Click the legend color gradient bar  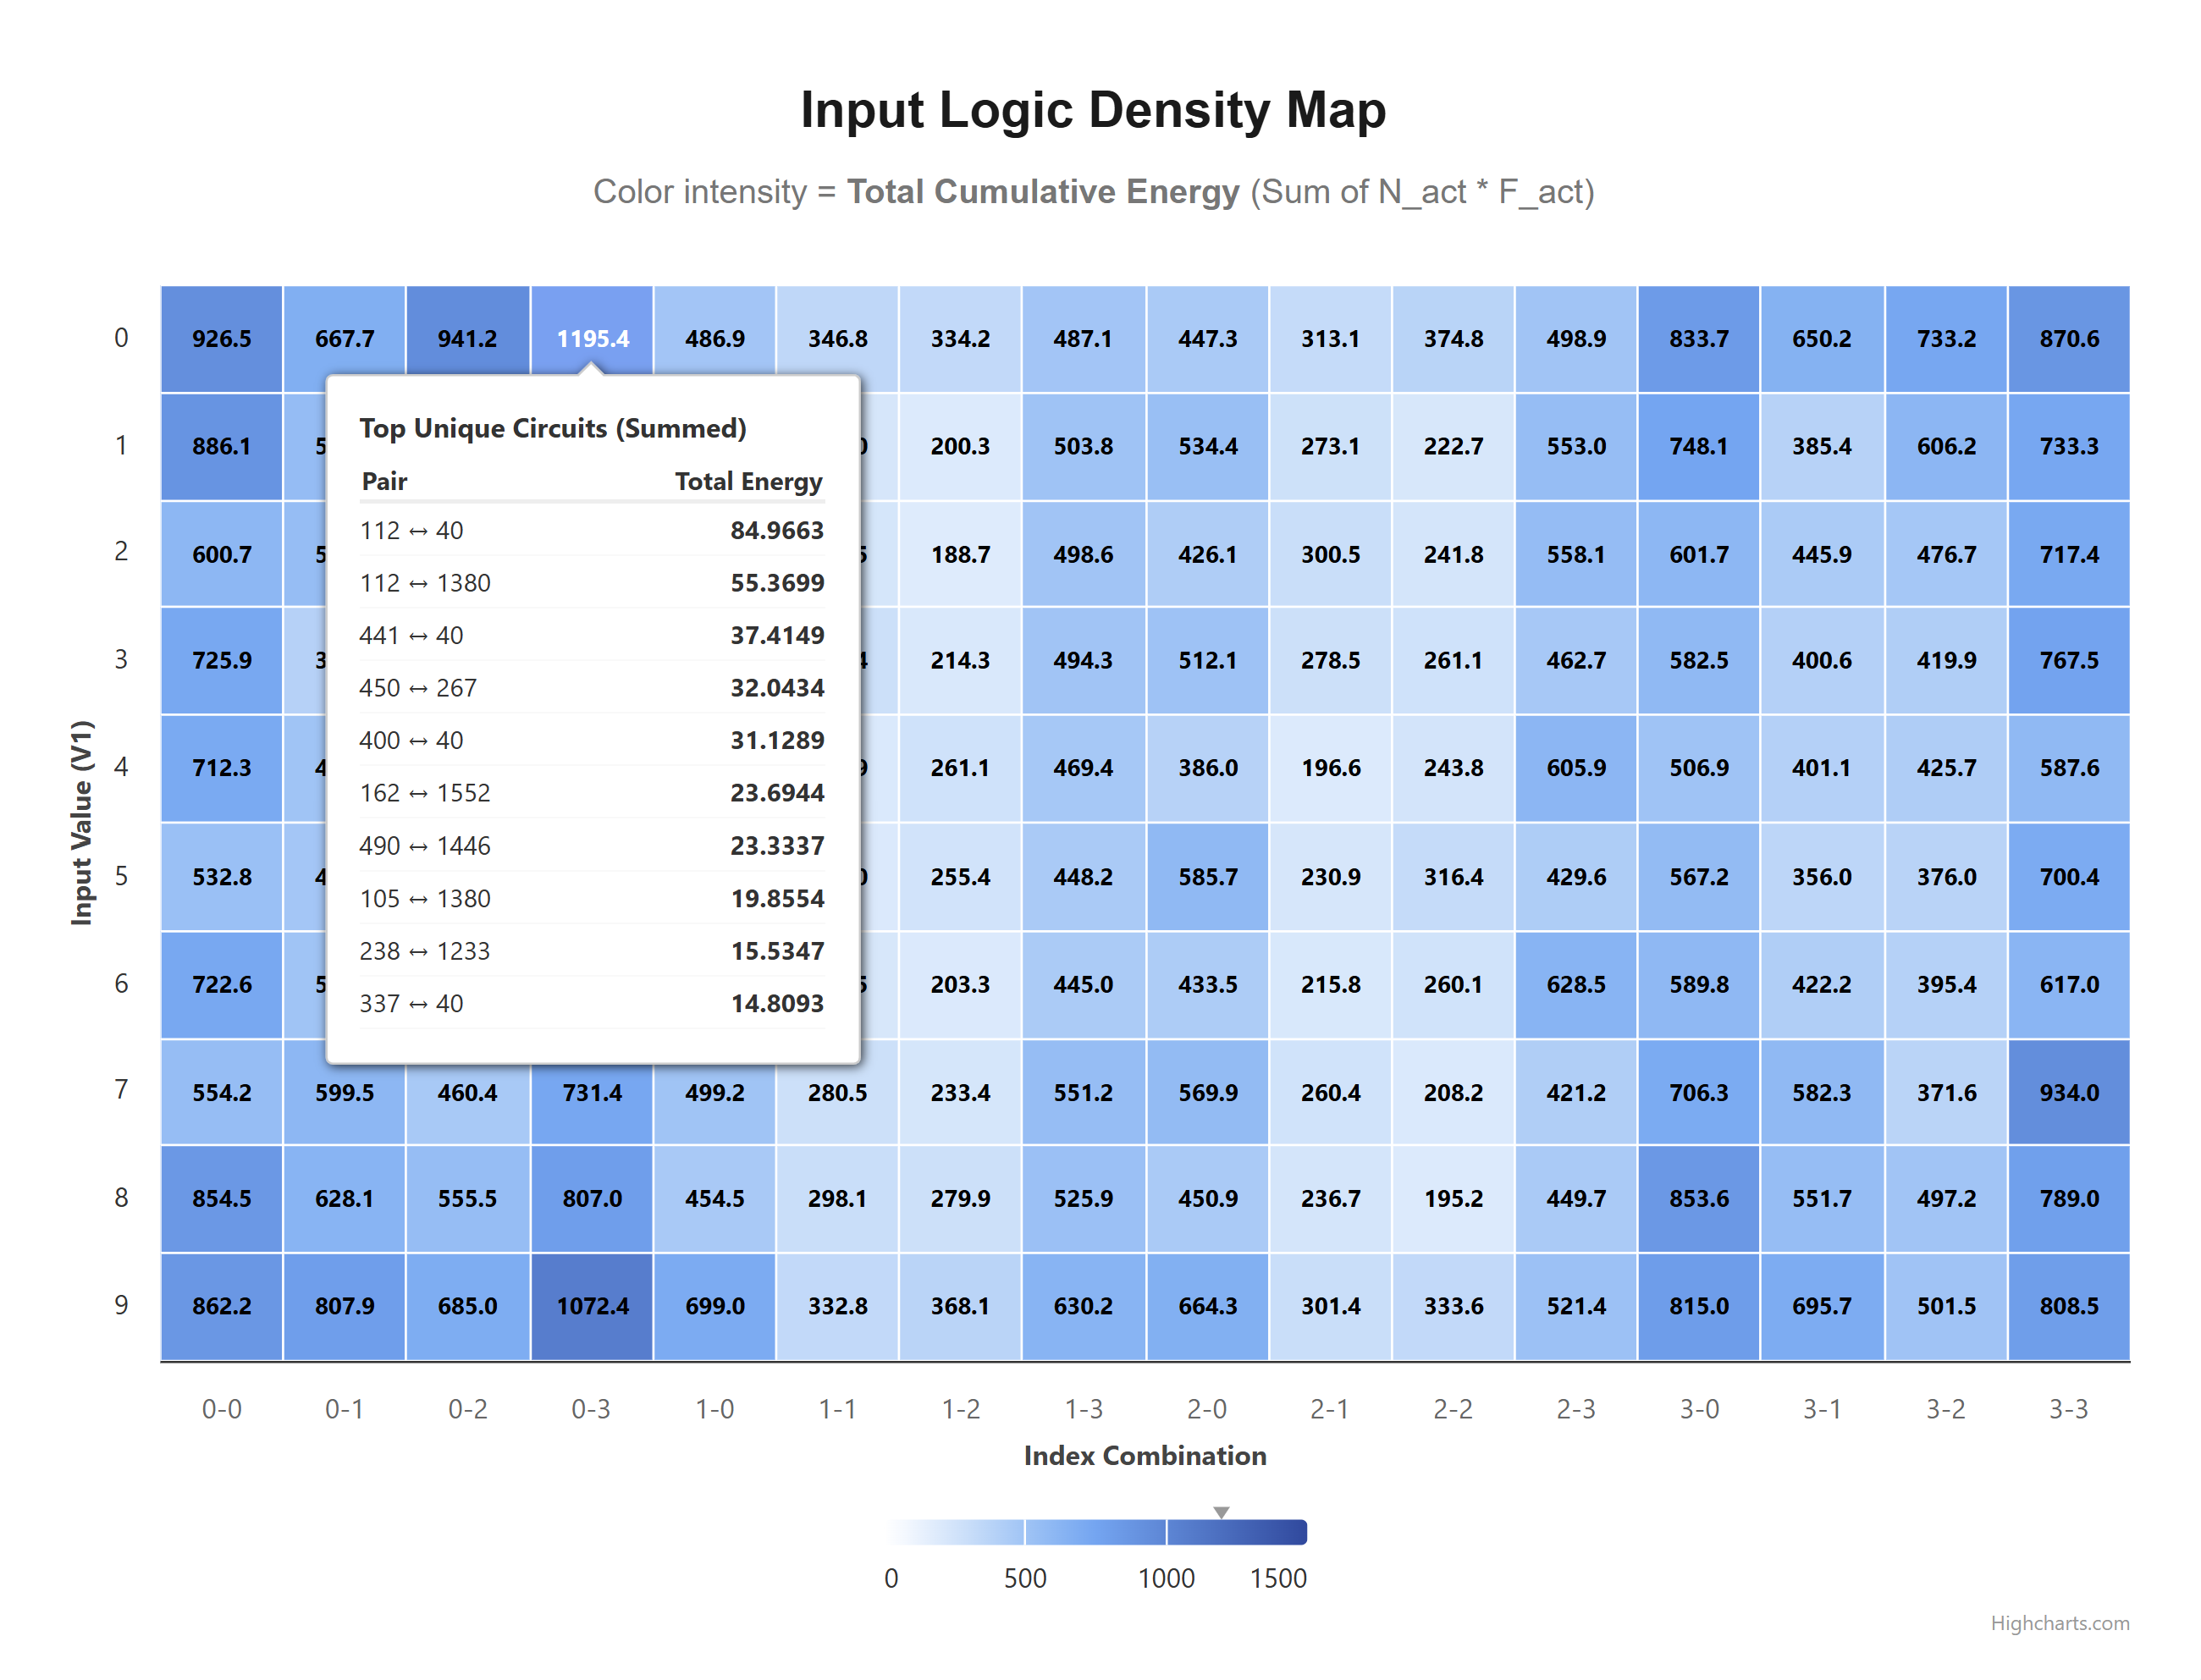click(x=1096, y=1532)
